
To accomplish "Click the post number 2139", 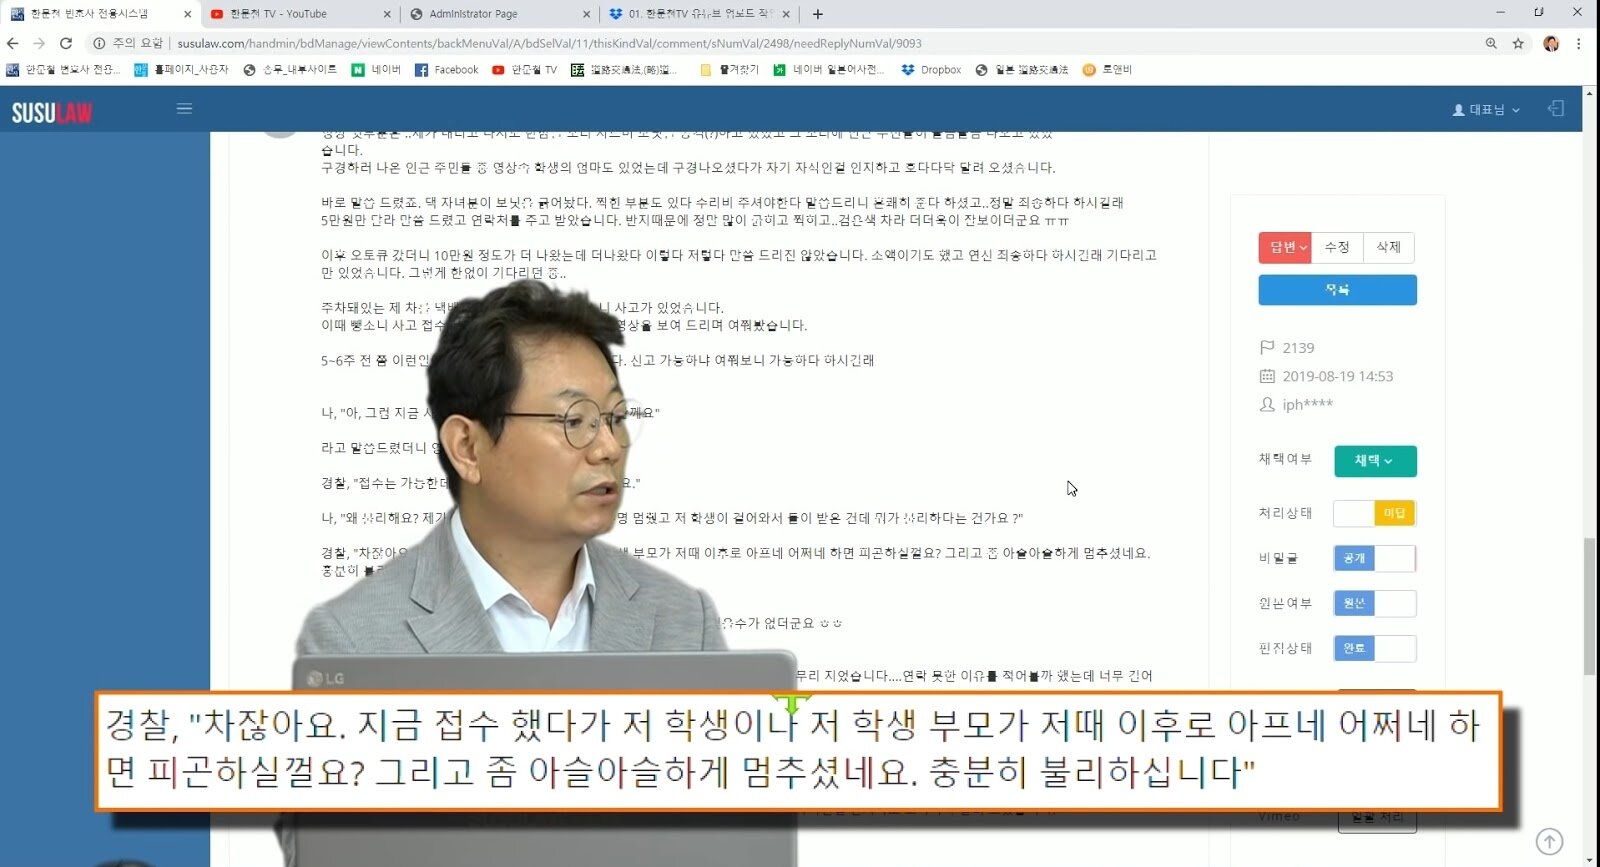I will pyautogui.click(x=1298, y=348).
